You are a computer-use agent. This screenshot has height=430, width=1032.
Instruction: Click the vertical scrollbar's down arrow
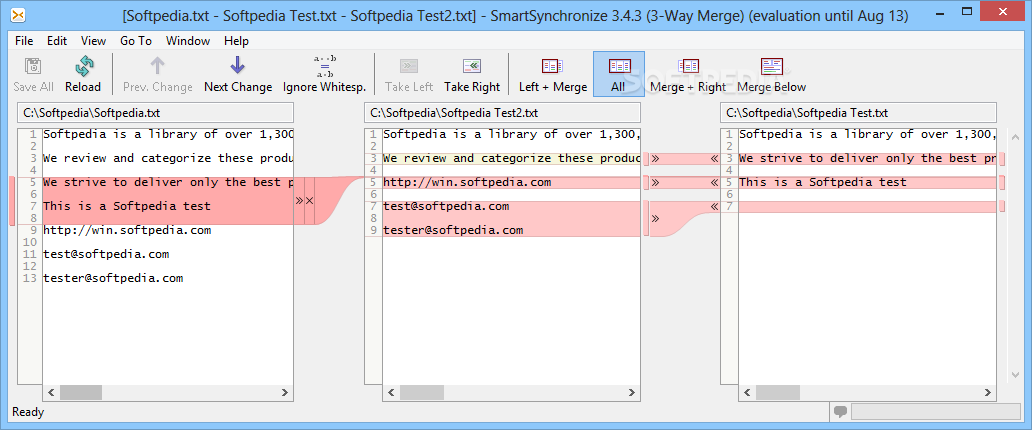[1015, 375]
